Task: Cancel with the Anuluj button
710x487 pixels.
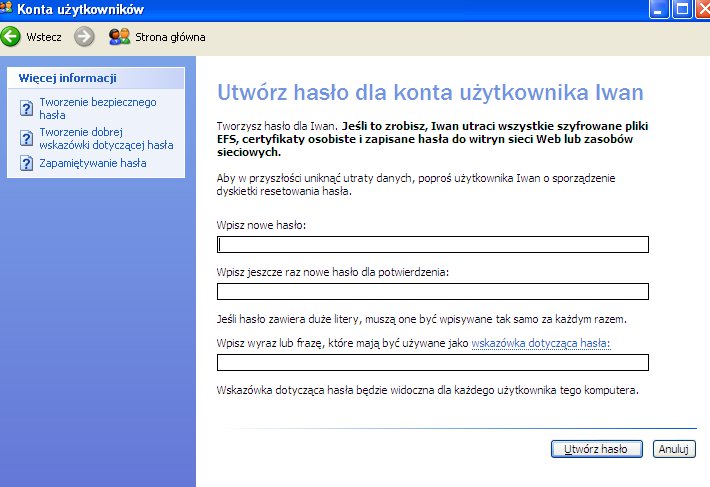Action: coord(674,449)
